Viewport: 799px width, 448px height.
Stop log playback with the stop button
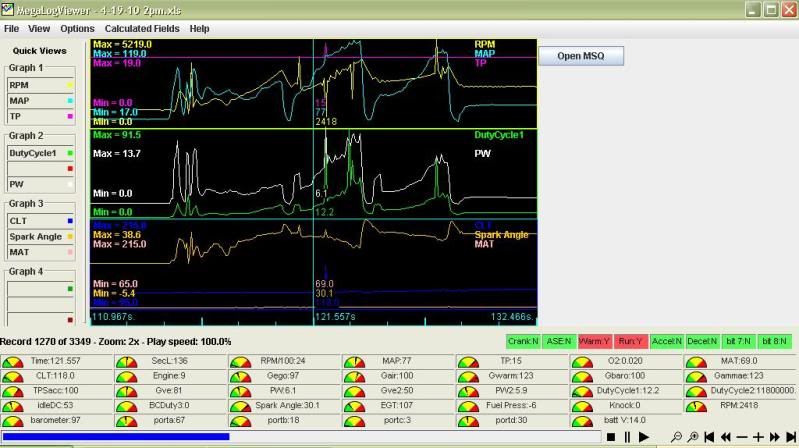click(x=610, y=437)
